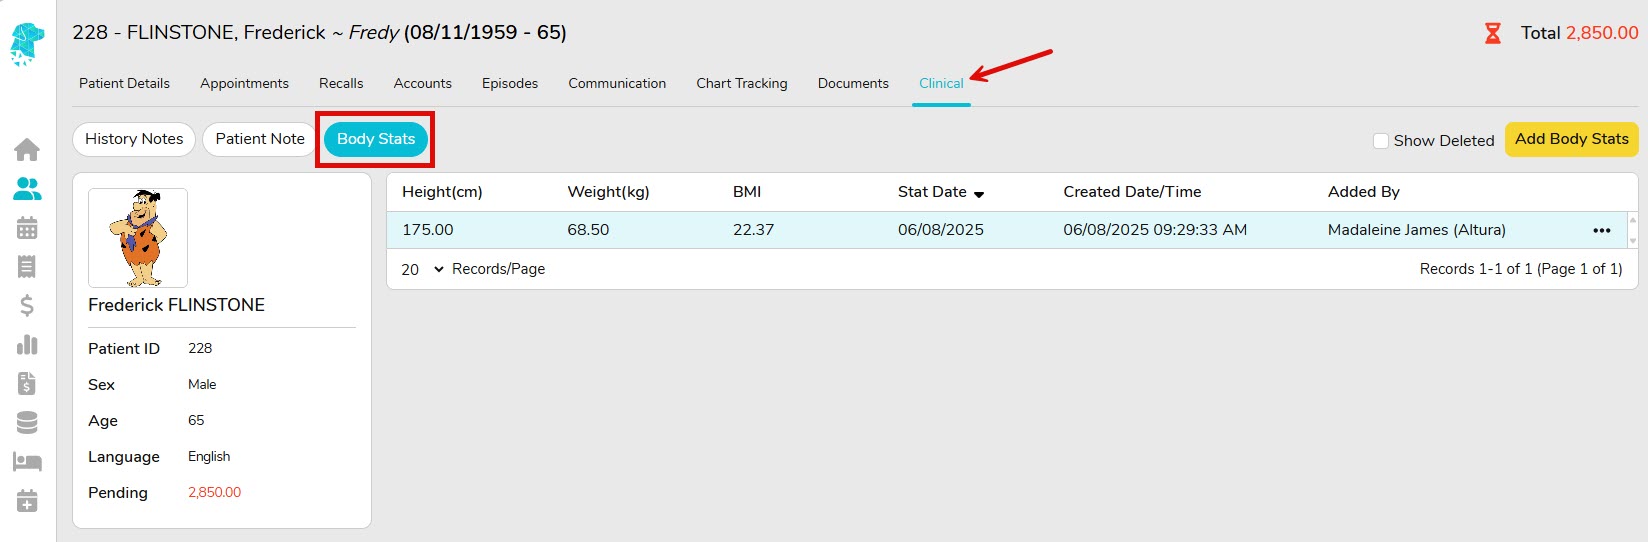Click the Add Body Stats button
Image resolution: width=1648 pixels, height=542 pixels.
tap(1572, 139)
